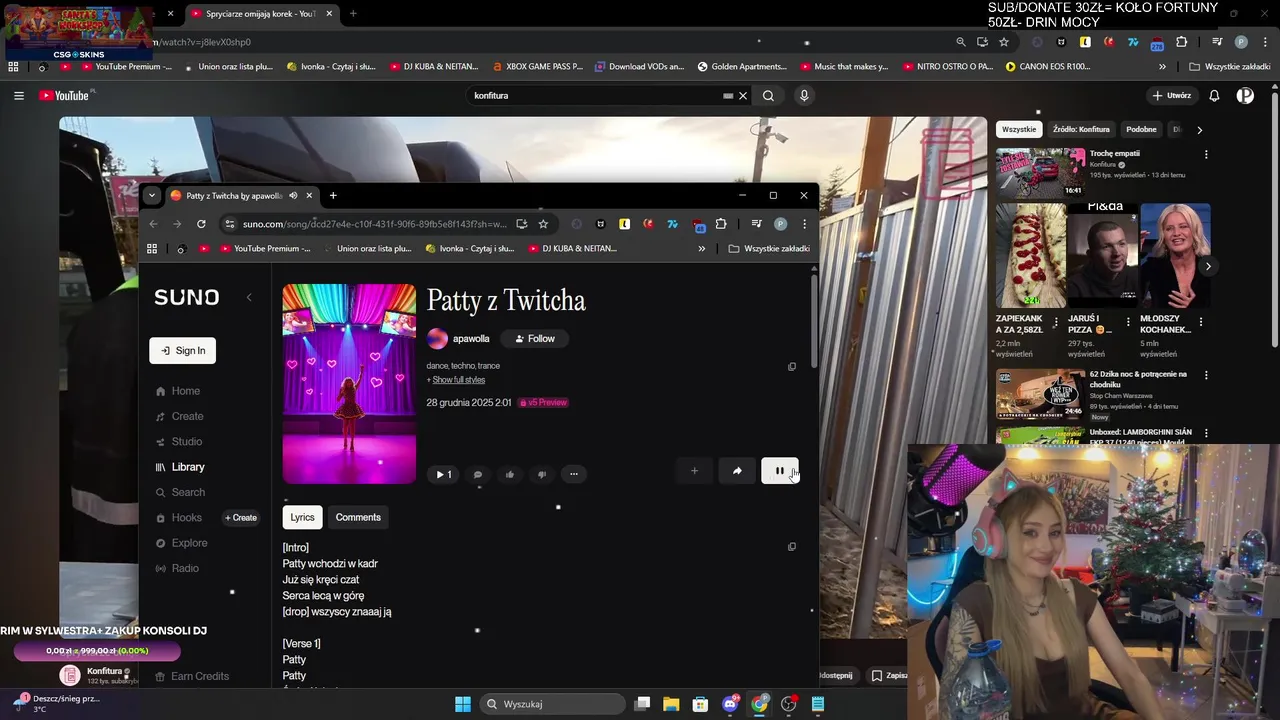Image resolution: width=1280 pixels, height=720 pixels.
Task: Reload the Suno page
Action: pos(201,224)
